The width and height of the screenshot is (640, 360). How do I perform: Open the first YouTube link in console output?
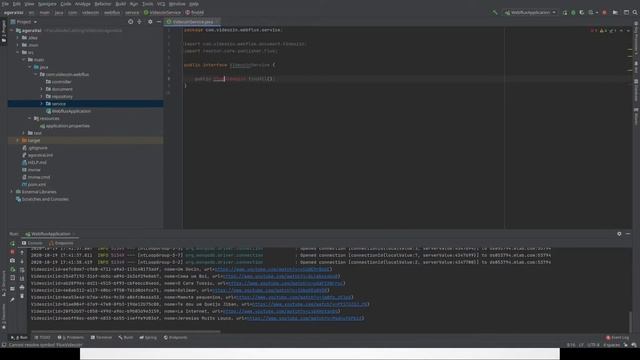click(x=272, y=269)
